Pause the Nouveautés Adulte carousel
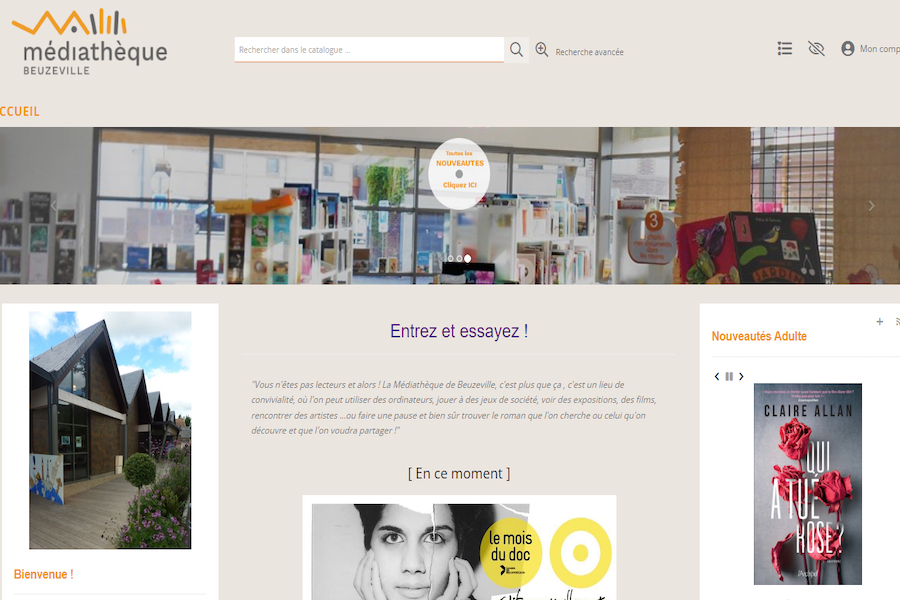900x600 pixels. (729, 377)
